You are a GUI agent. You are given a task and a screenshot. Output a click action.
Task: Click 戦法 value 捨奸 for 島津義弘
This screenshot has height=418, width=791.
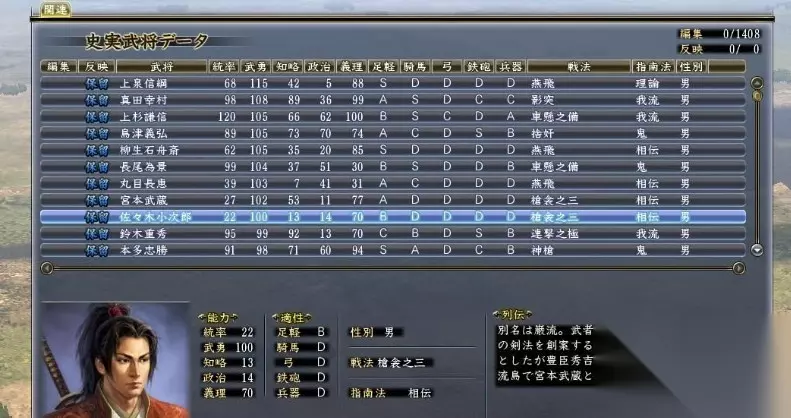[542, 133]
